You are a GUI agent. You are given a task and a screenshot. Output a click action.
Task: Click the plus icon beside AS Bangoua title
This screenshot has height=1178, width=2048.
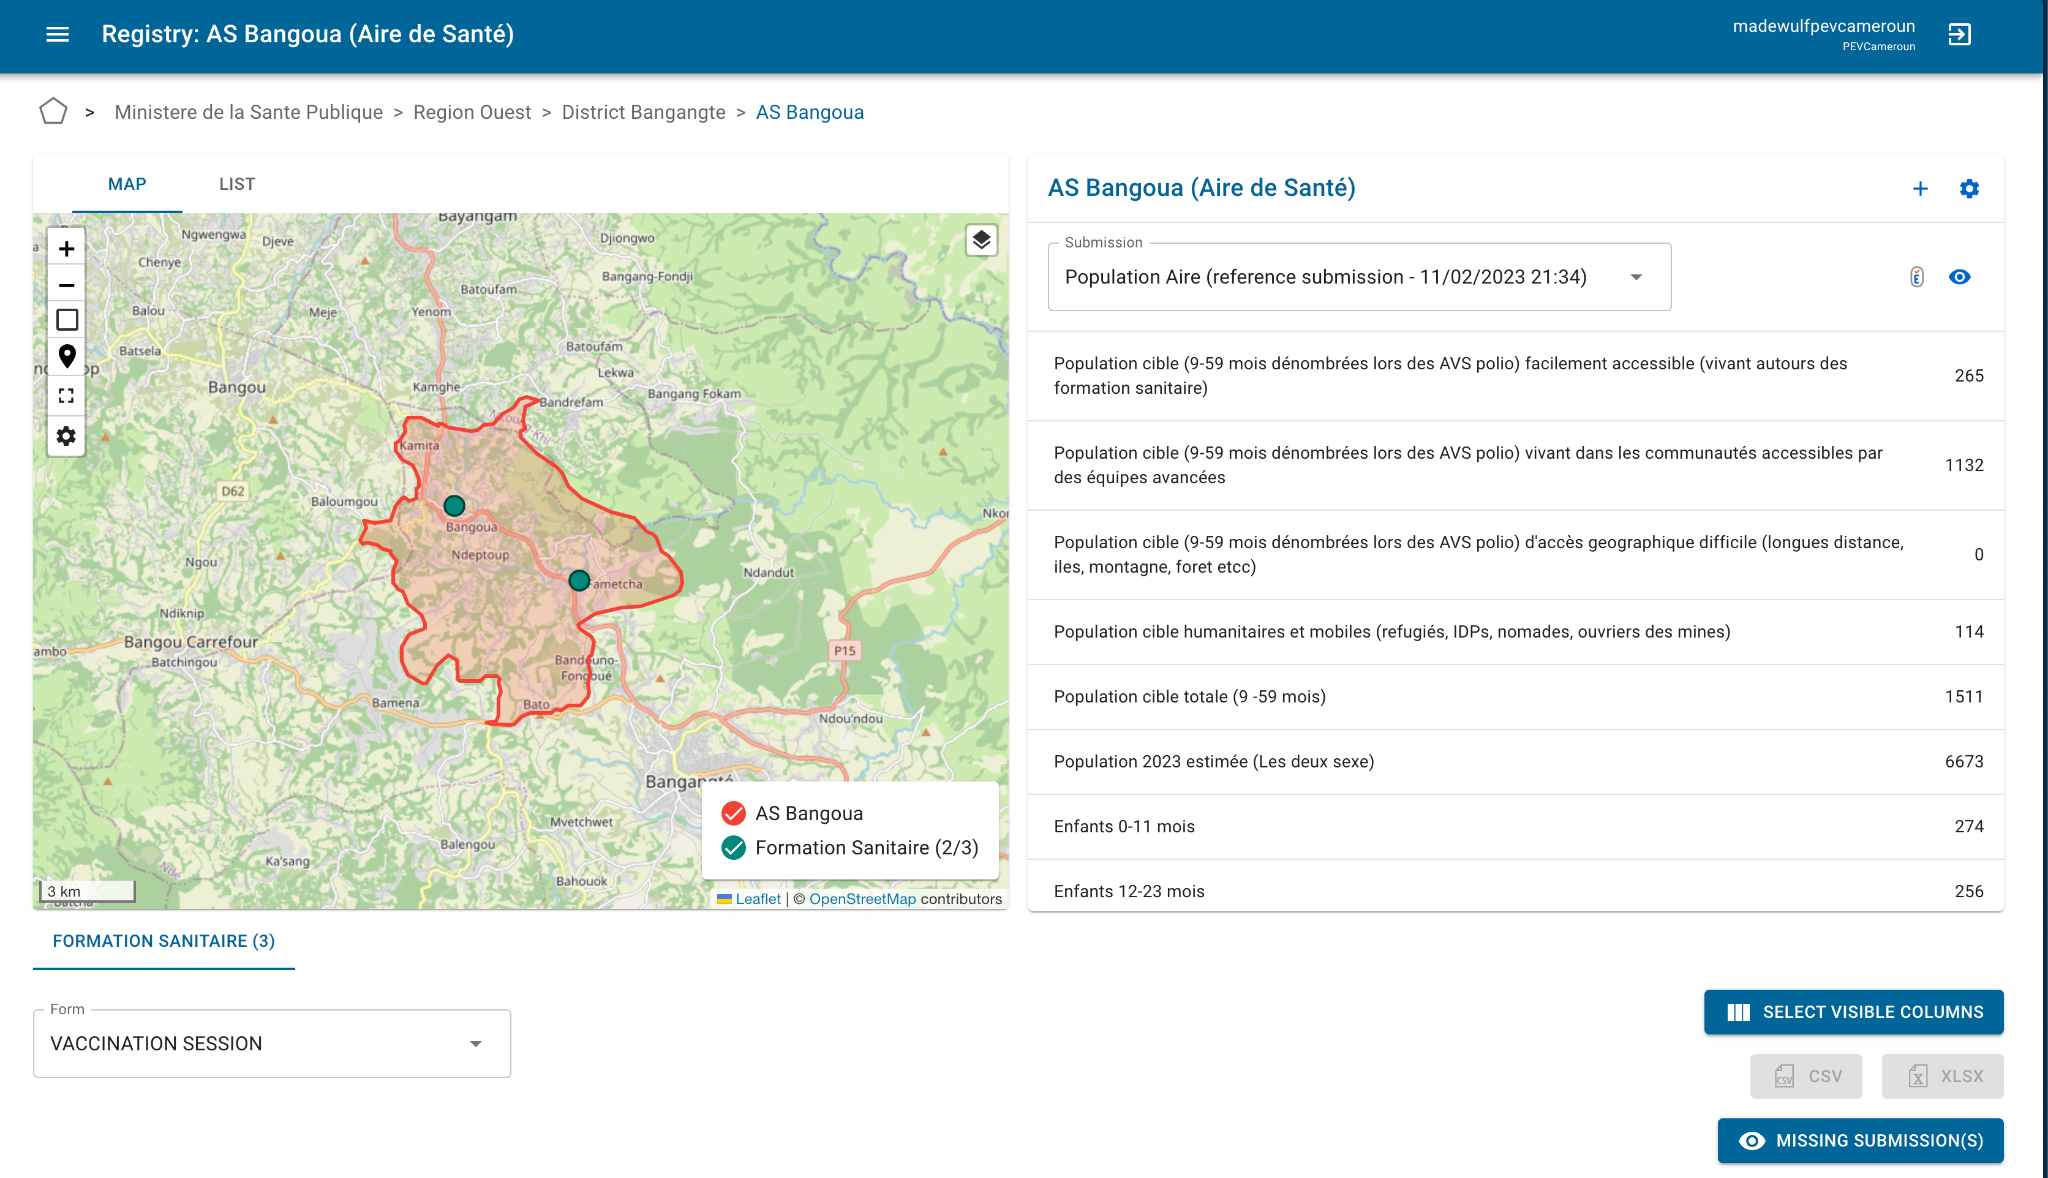1920,189
